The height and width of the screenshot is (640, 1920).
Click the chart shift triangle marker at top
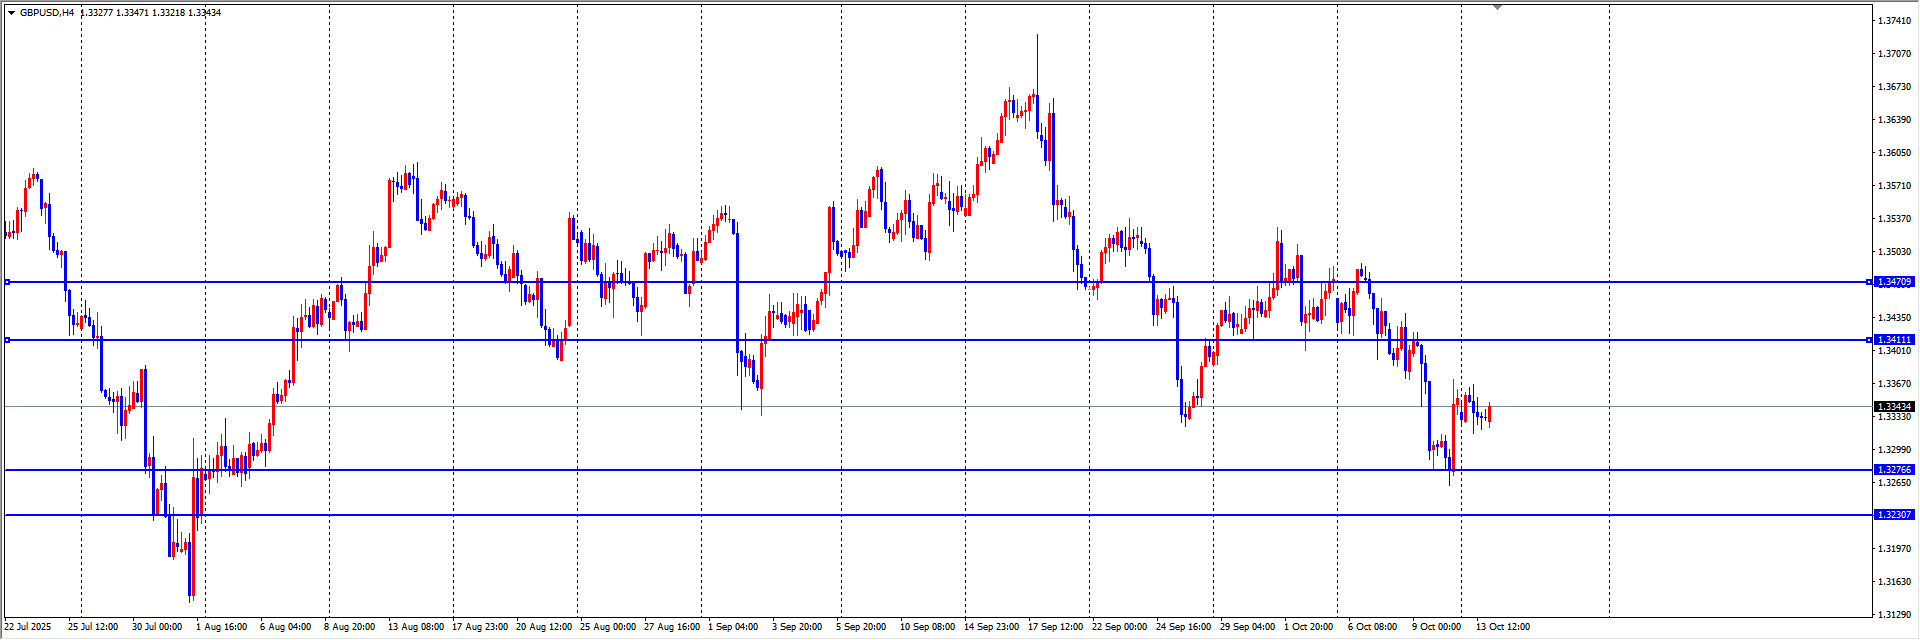1497,7
